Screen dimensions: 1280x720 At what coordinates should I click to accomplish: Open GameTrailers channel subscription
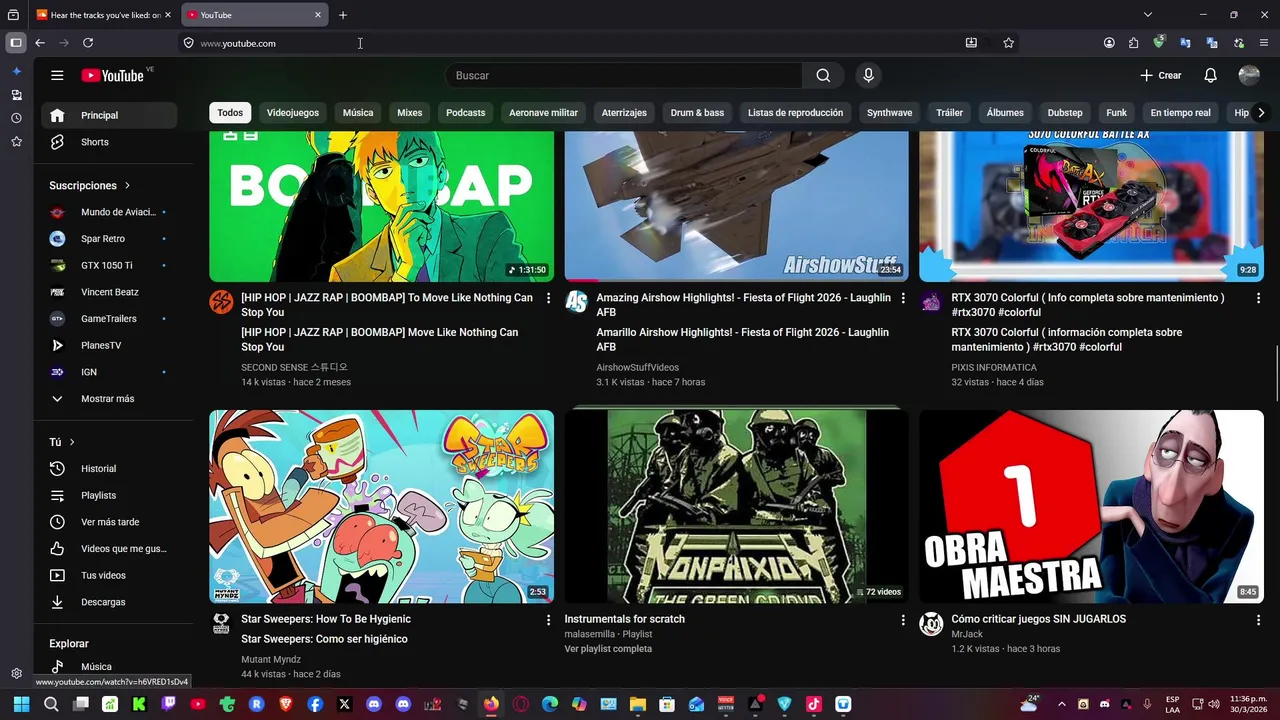click(x=109, y=319)
